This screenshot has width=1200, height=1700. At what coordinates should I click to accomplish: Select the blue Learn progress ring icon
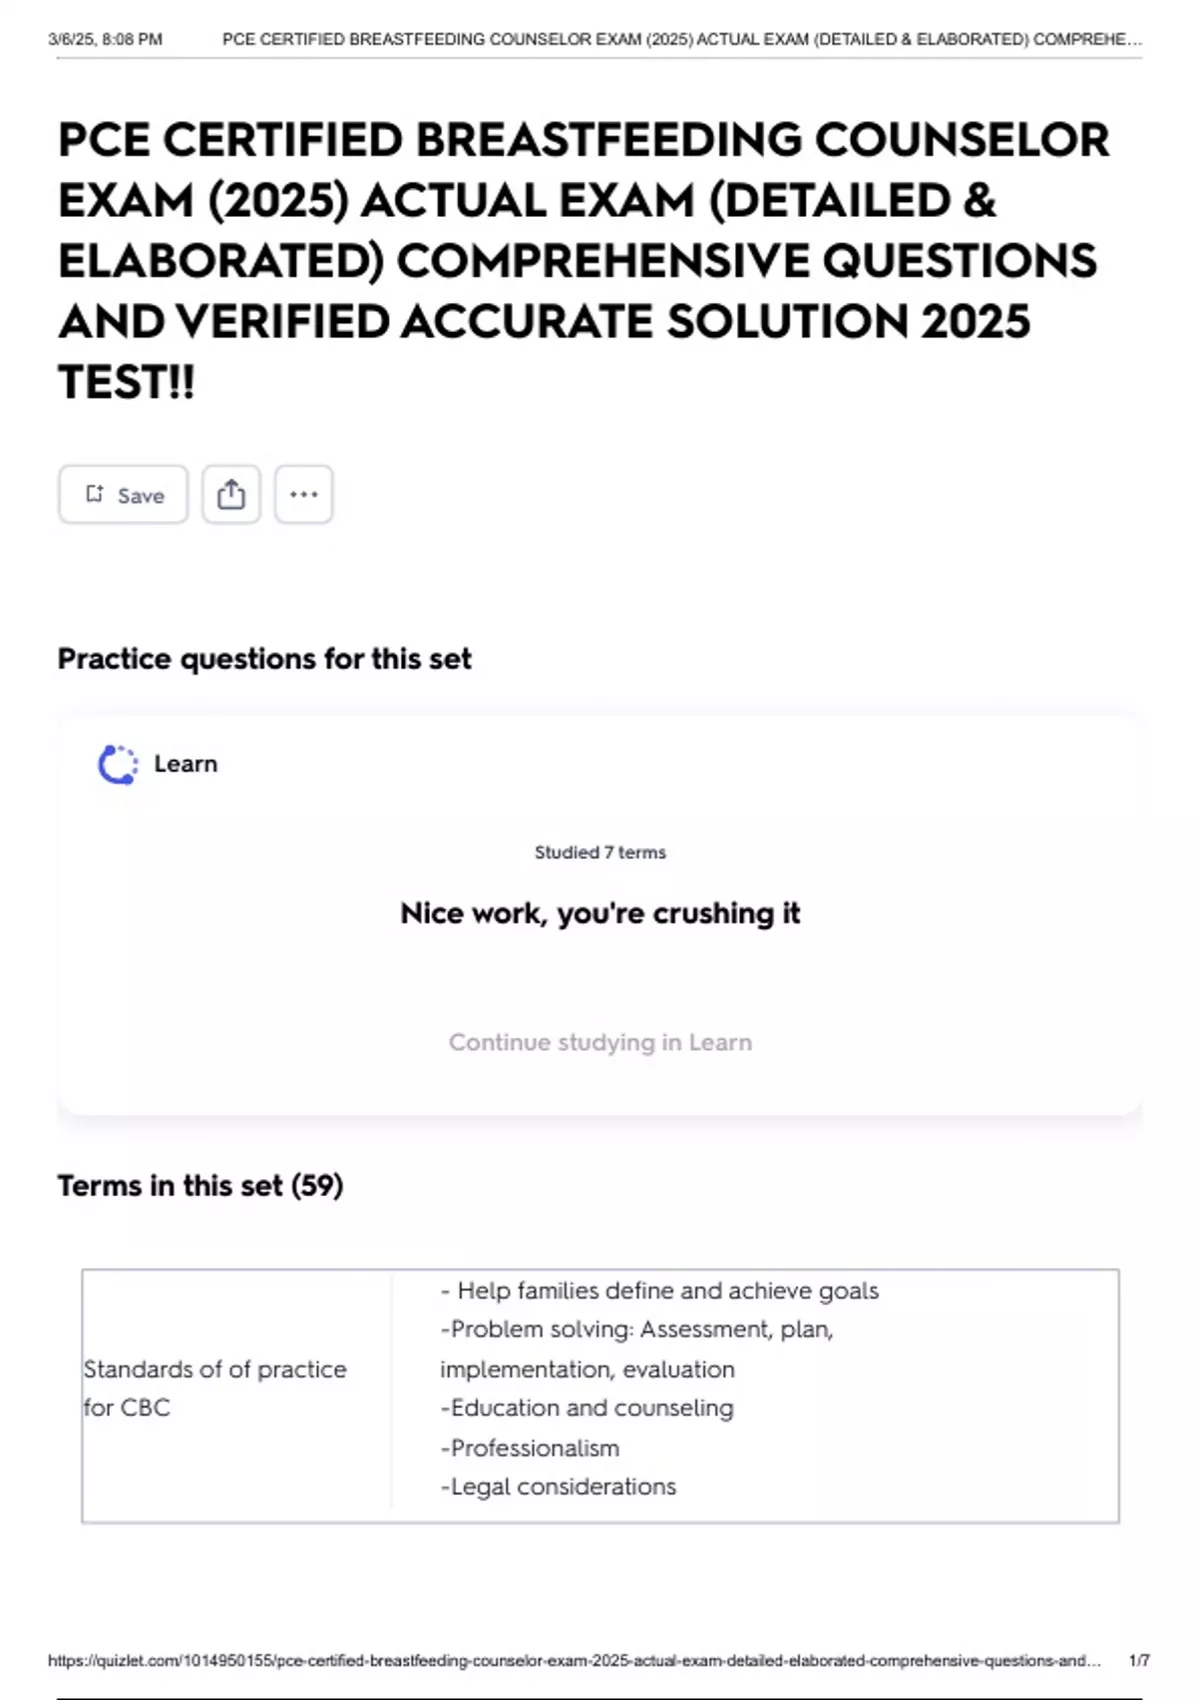click(117, 763)
